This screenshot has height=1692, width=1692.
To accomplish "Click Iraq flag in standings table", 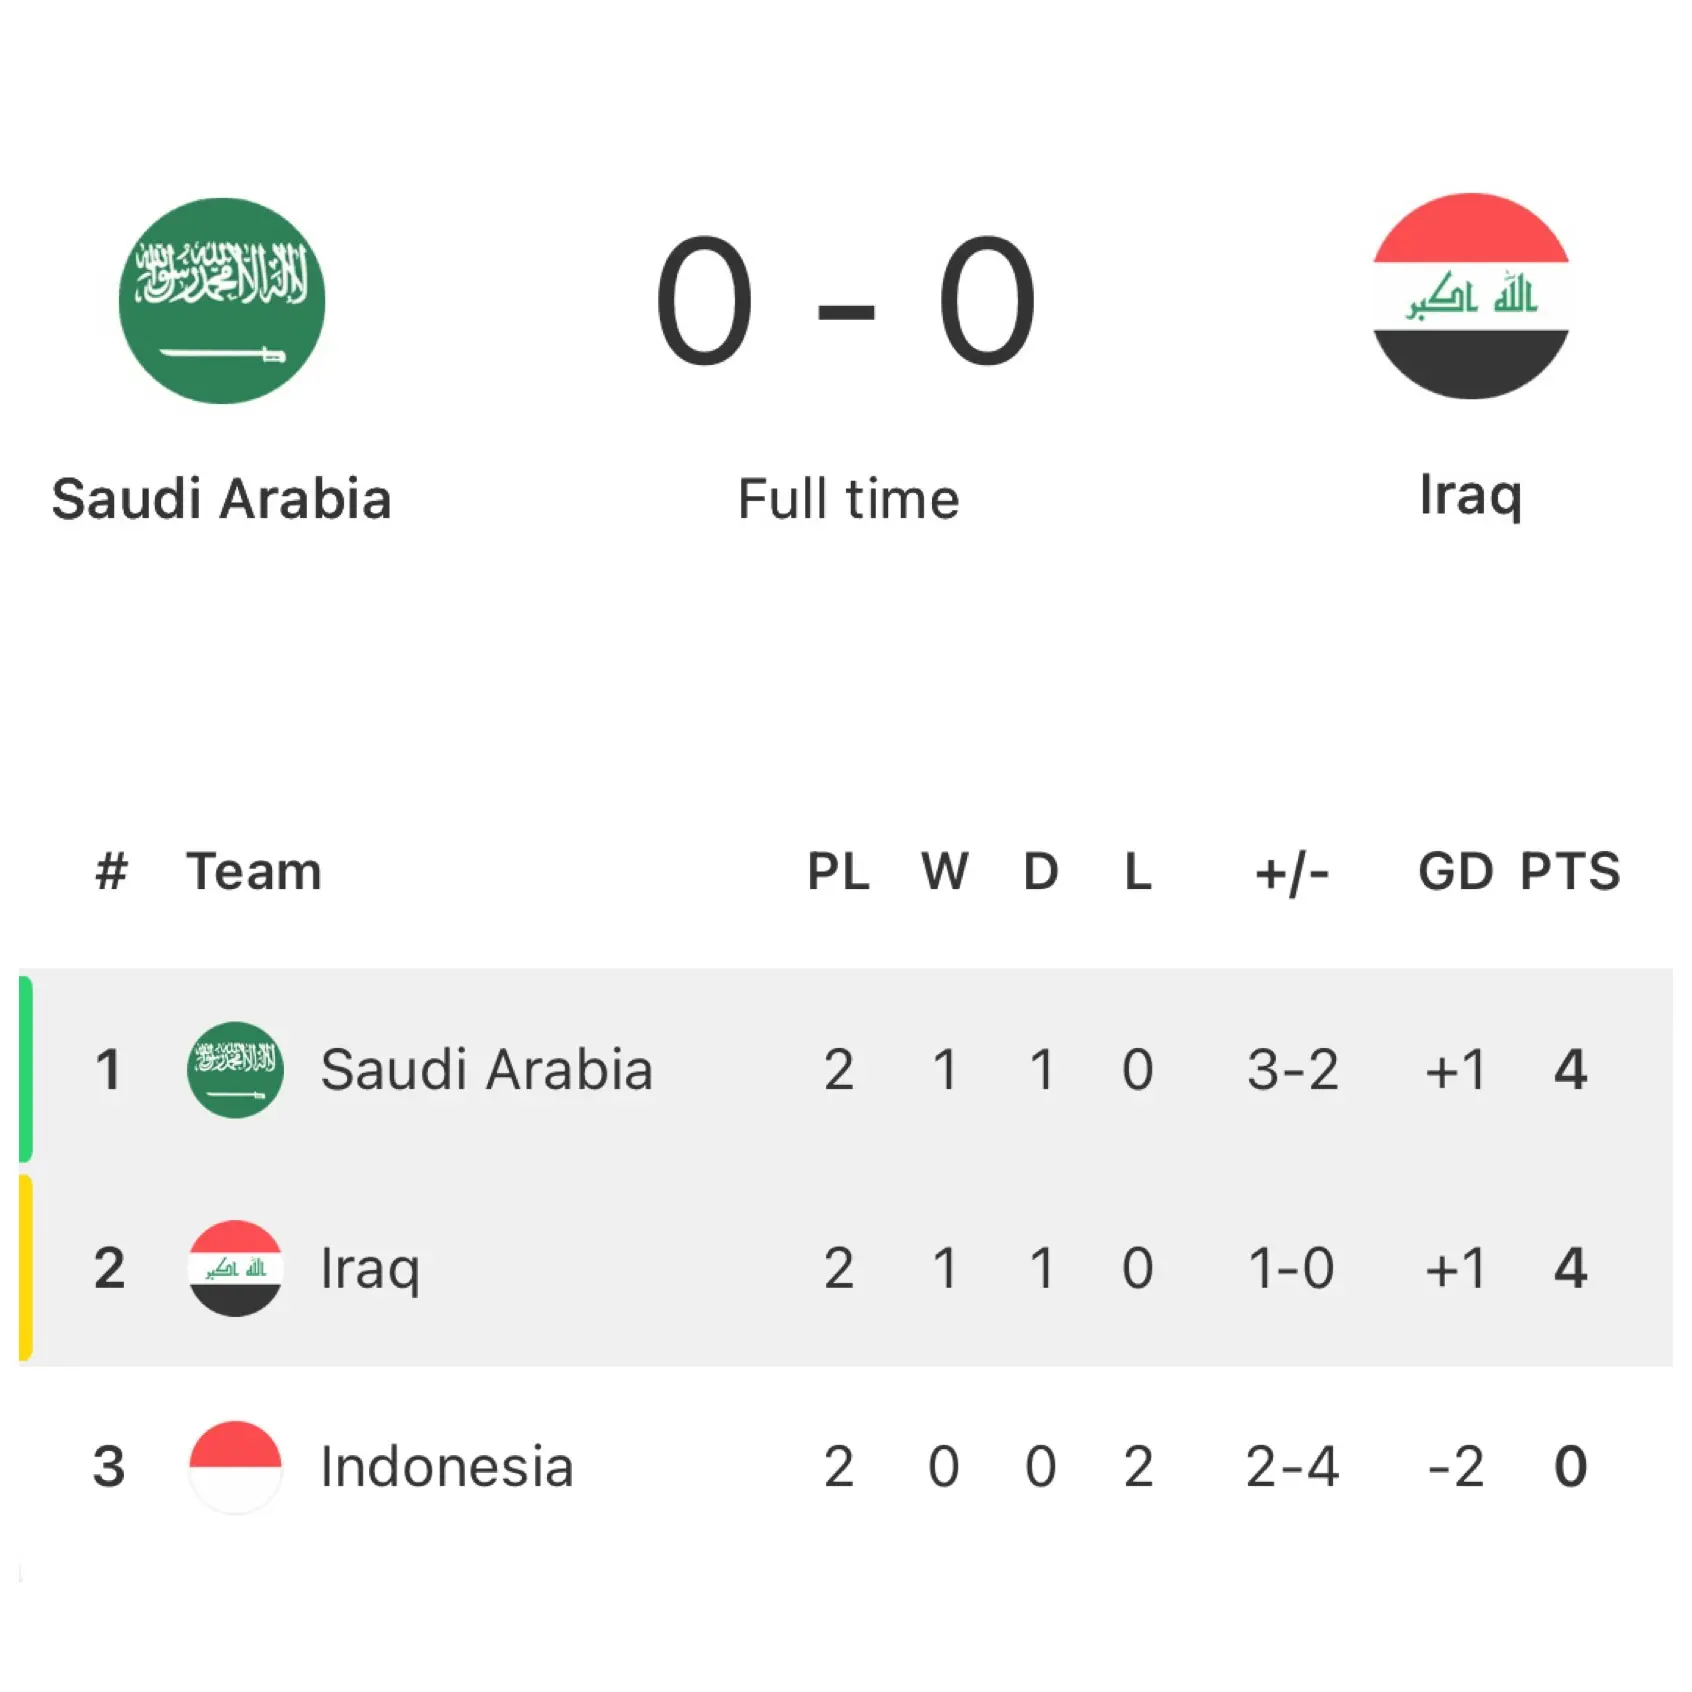I will (235, 1268).
